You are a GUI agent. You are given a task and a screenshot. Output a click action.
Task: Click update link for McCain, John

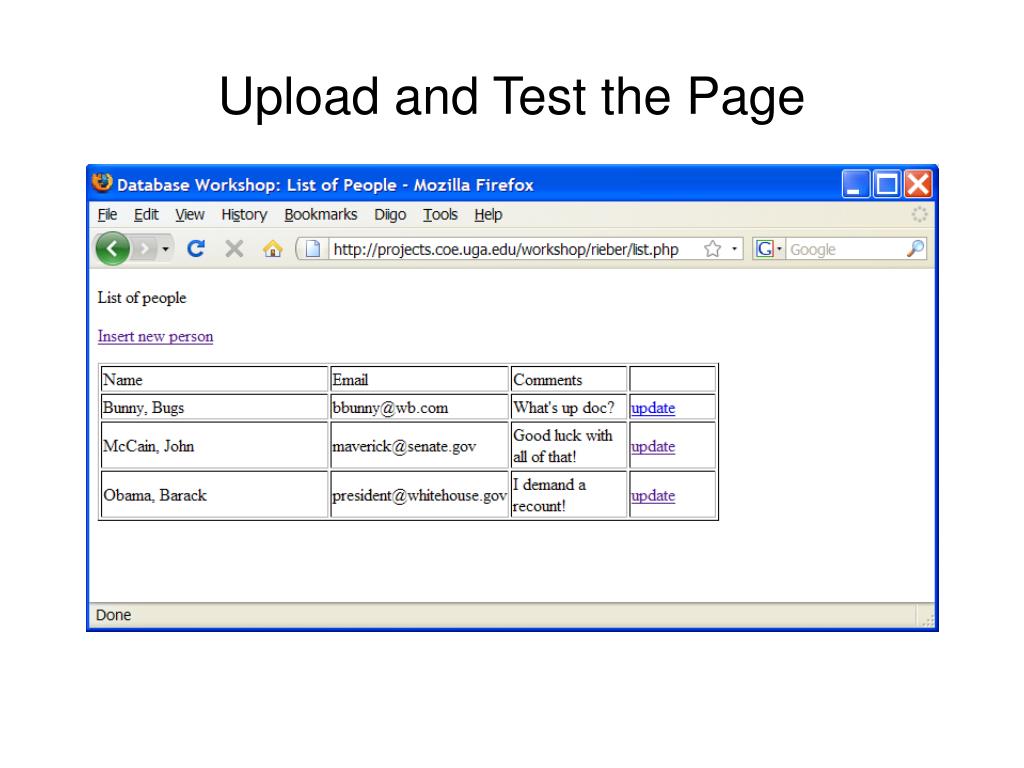(653, 446)
